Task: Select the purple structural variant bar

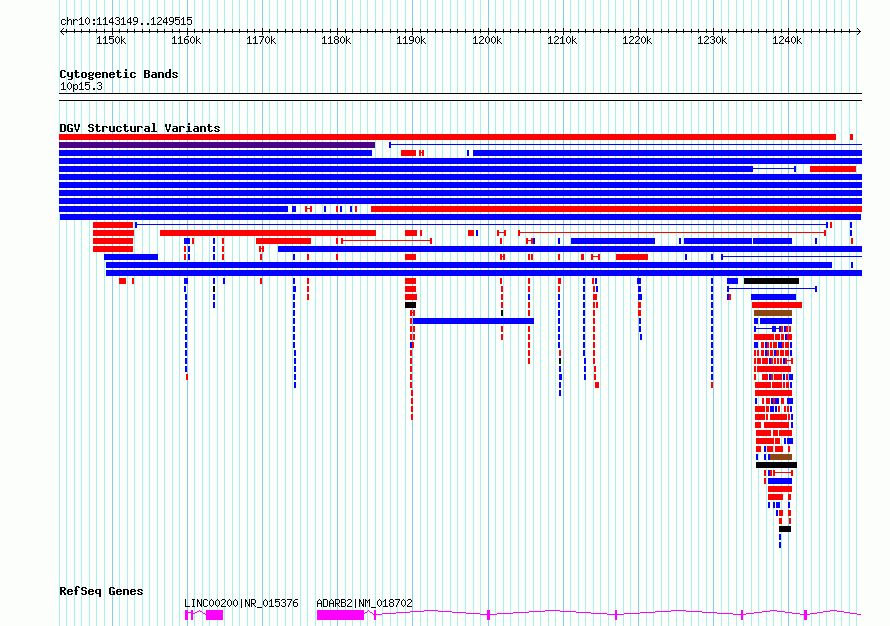Action: pyautogui.click(x=217, y=145)
